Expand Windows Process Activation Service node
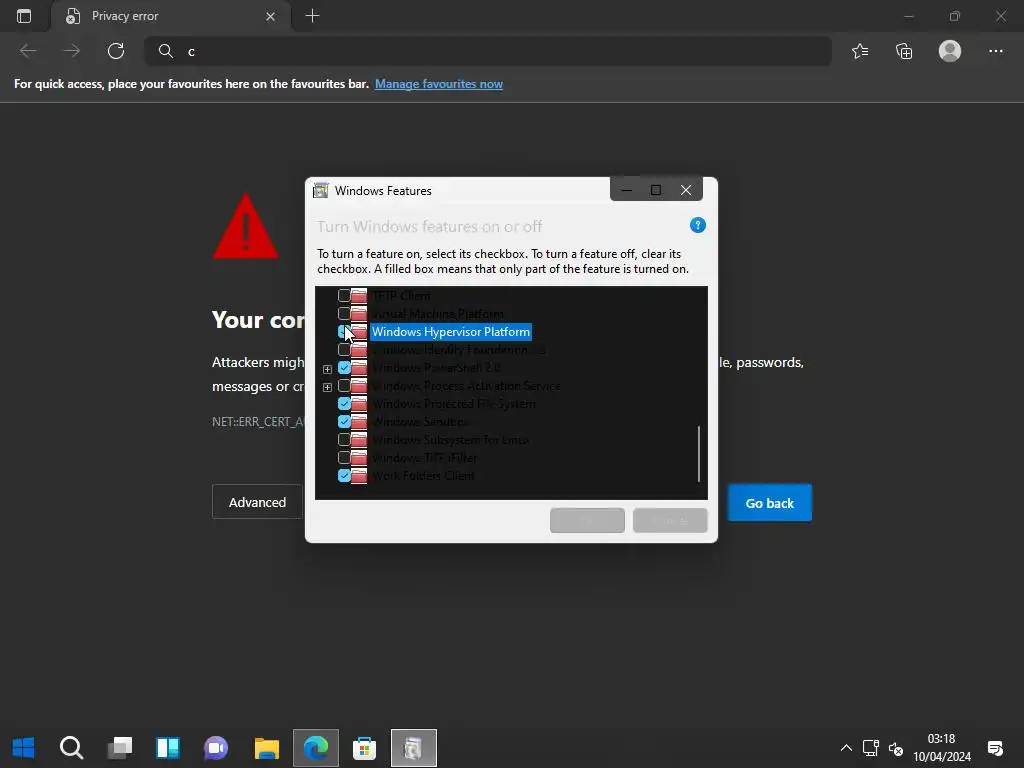 click(327, 387)
